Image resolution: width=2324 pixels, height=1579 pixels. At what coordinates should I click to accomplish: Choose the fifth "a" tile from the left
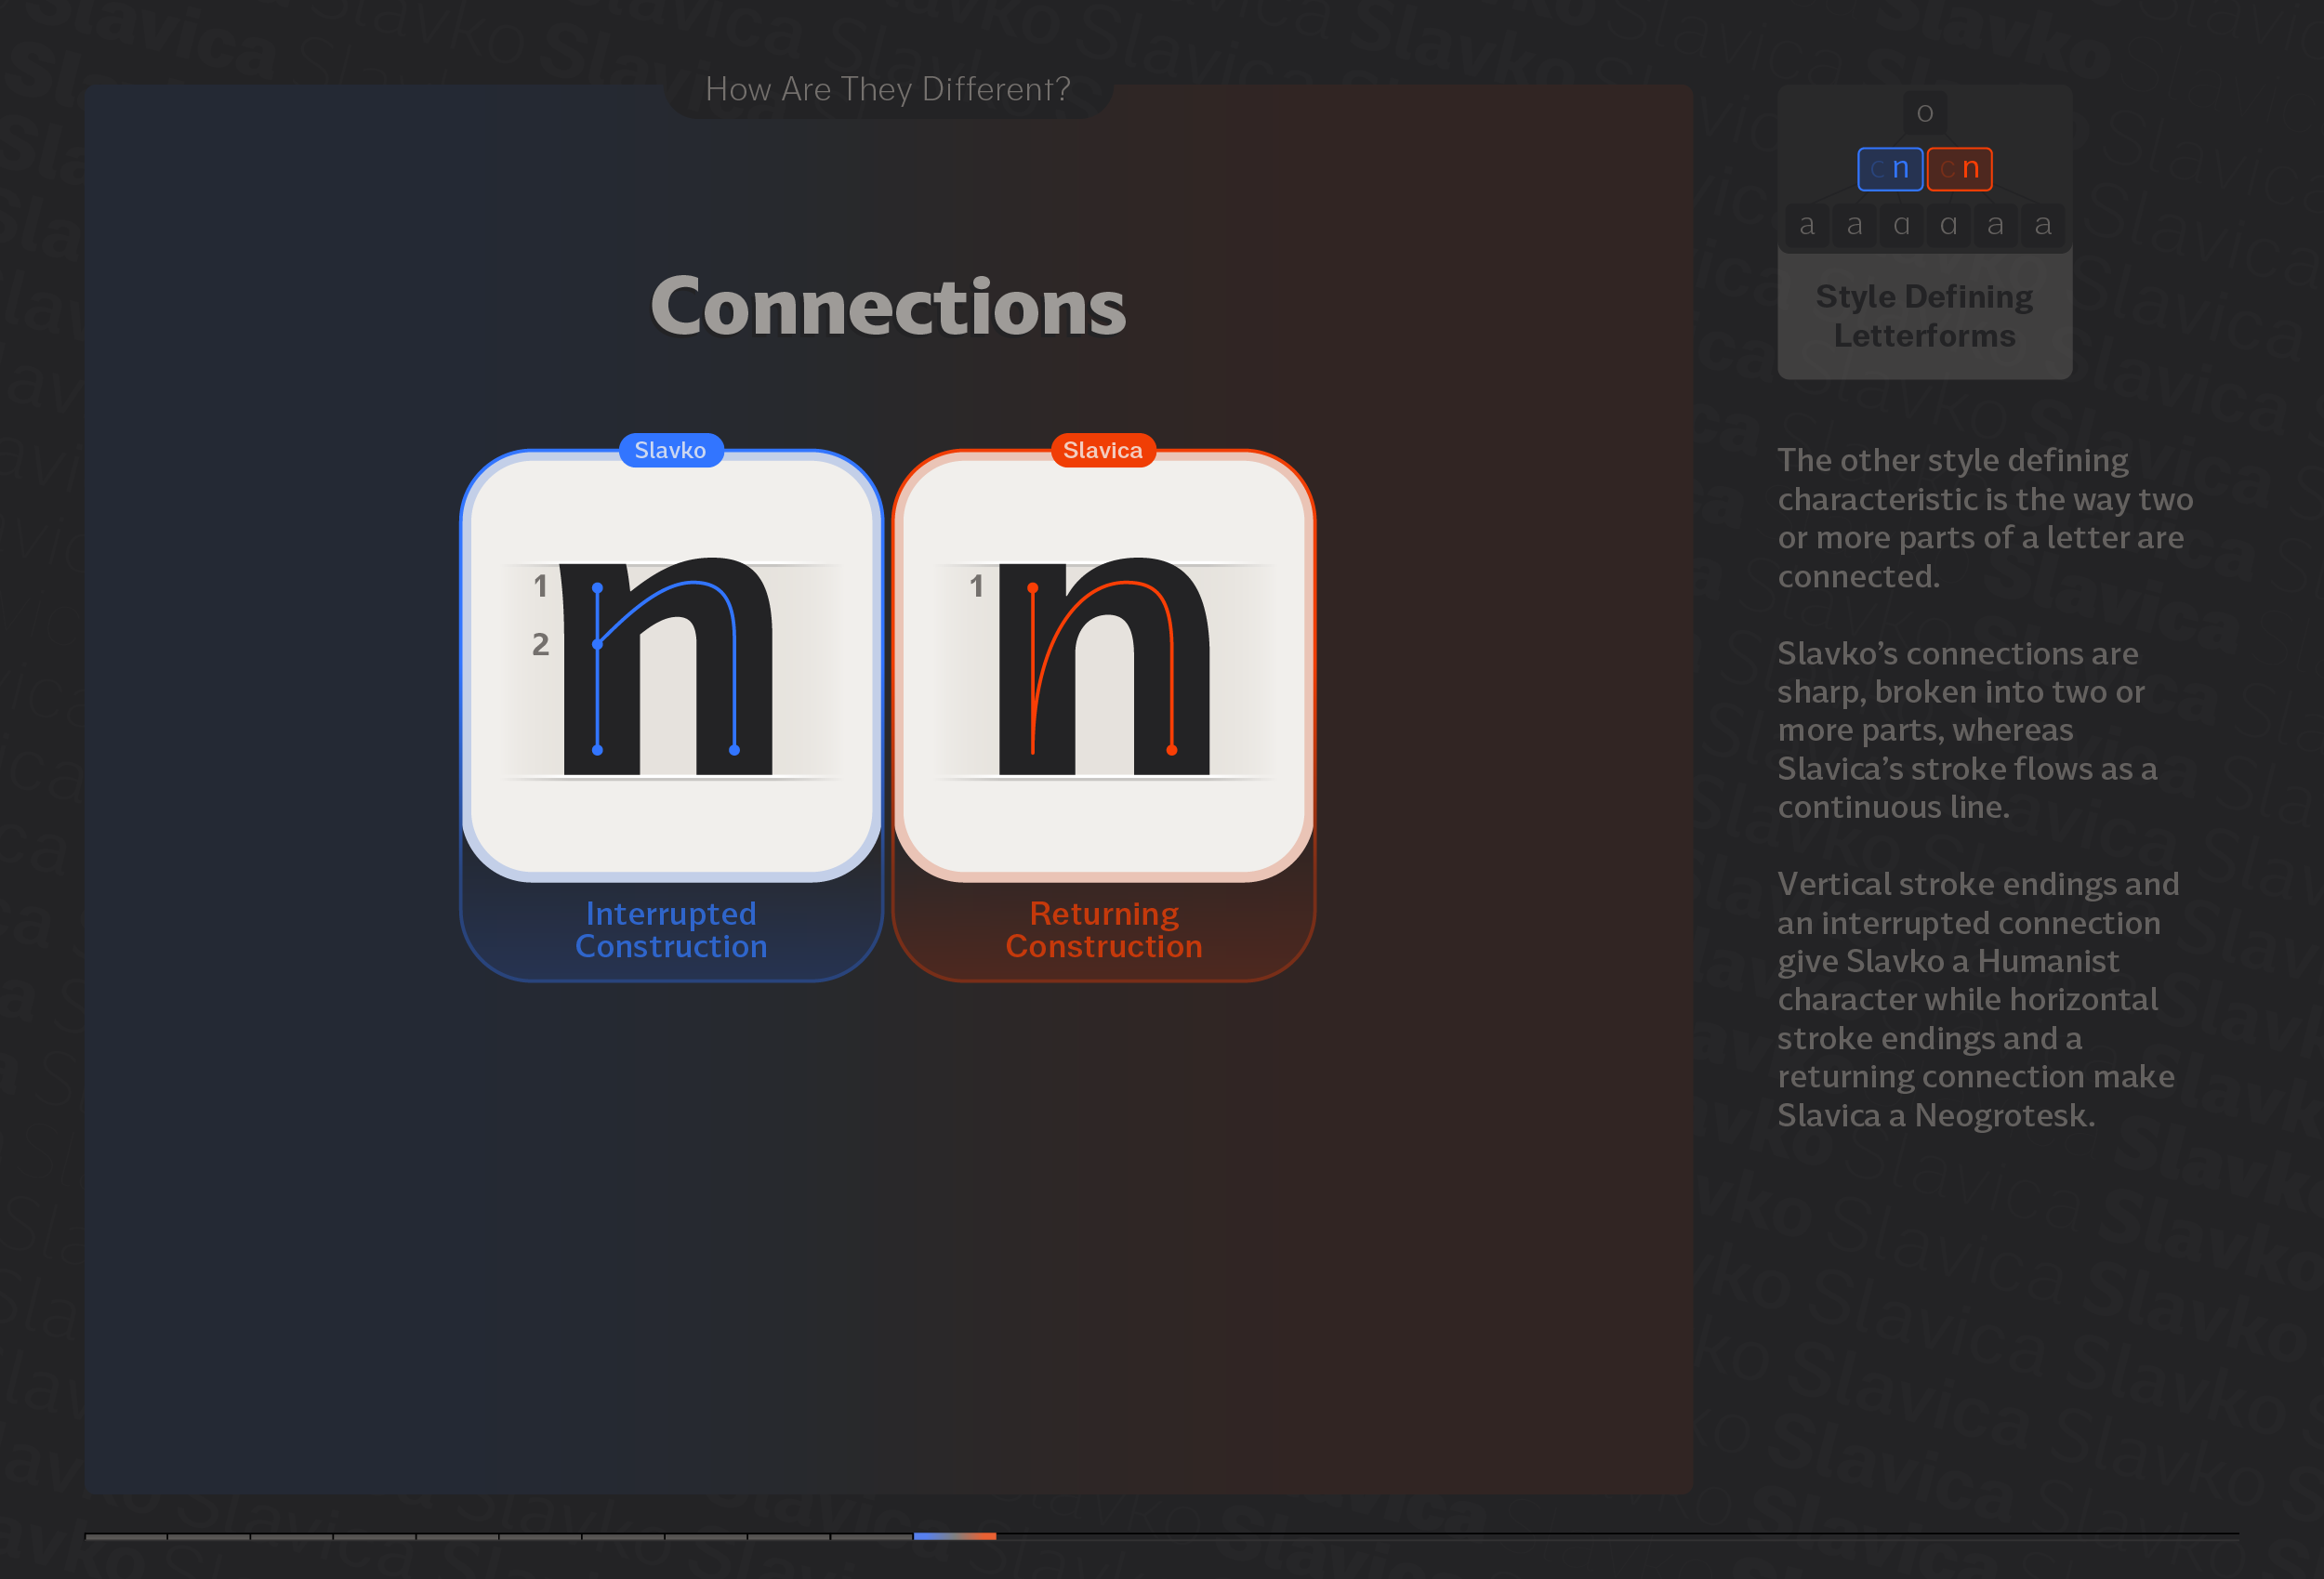[1995, 225]
